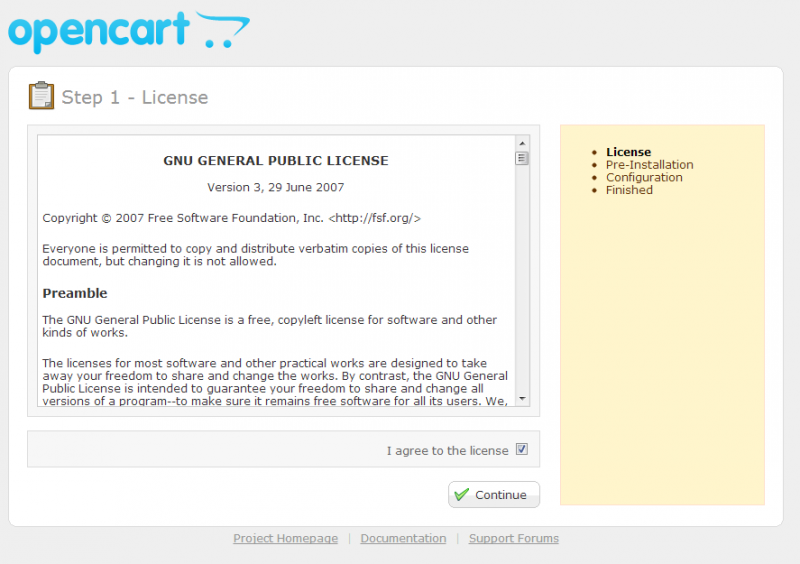
Task: Click the license scrollbar down arrow
Action: click(x=522, y=399)
